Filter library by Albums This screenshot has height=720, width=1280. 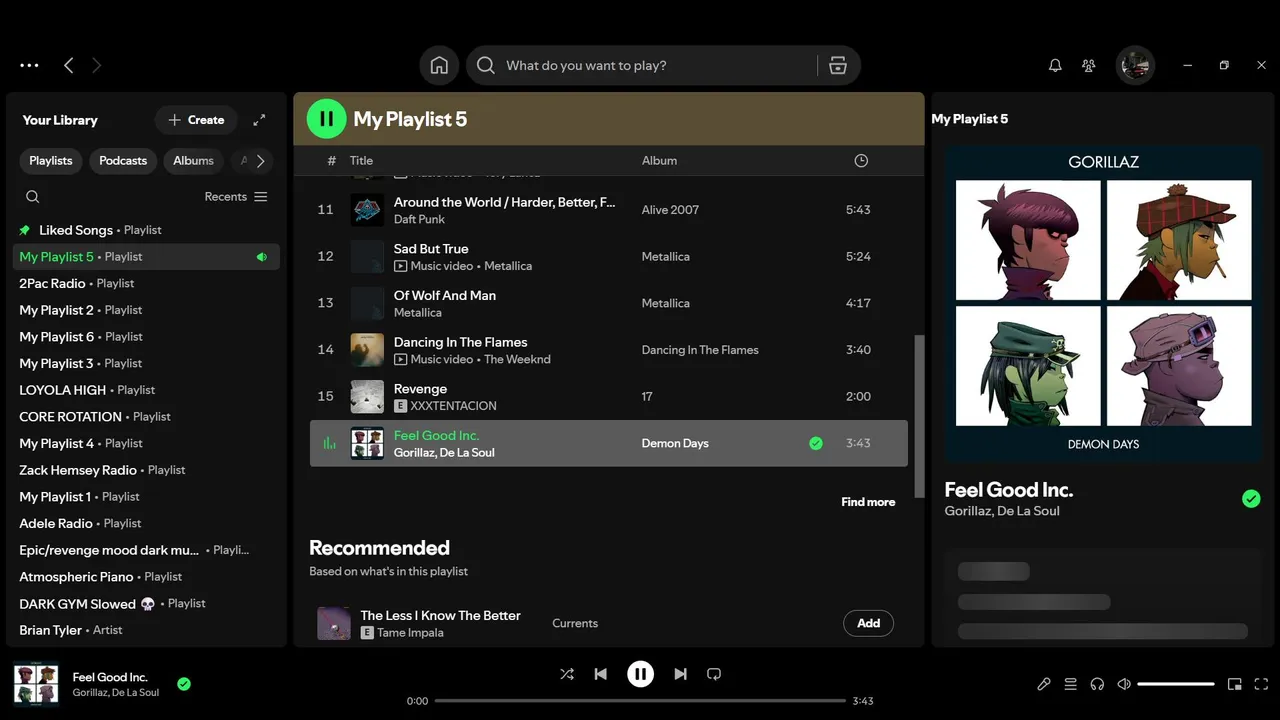coord(193,161)
